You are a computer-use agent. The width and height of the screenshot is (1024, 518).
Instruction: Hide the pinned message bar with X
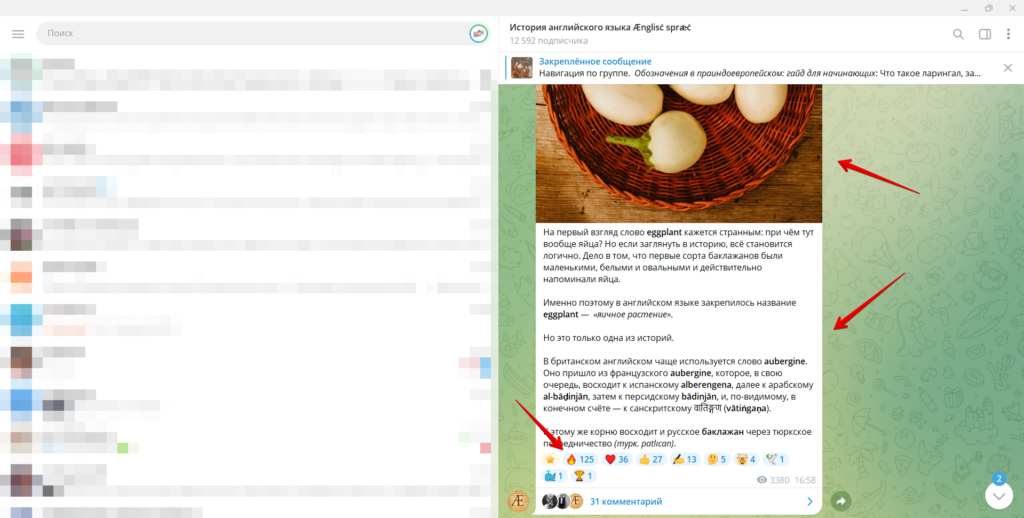pyautogui.click(x=1008, y=67)
